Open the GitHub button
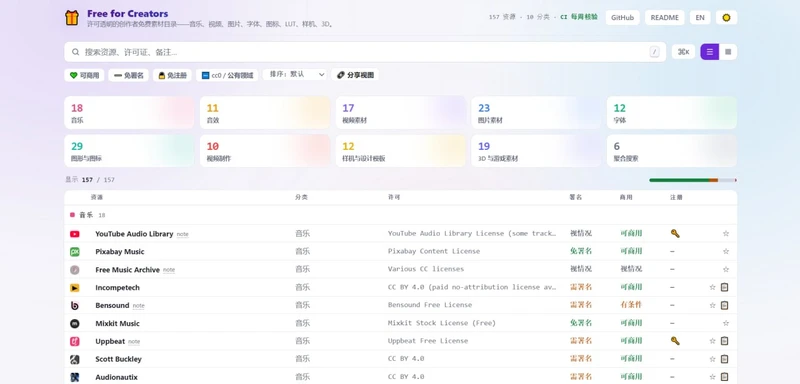The width and height of the screenshot is (800, 384). point(622,17)
